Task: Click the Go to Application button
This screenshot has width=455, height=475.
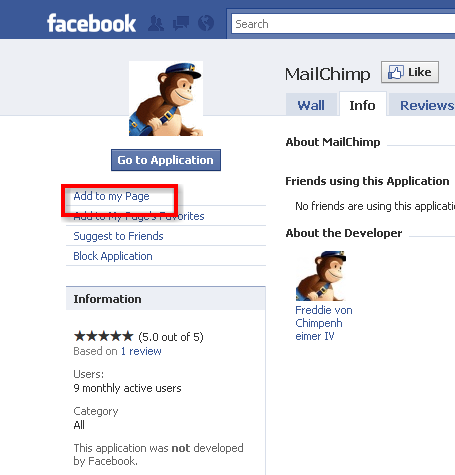Action: point(166,160)
